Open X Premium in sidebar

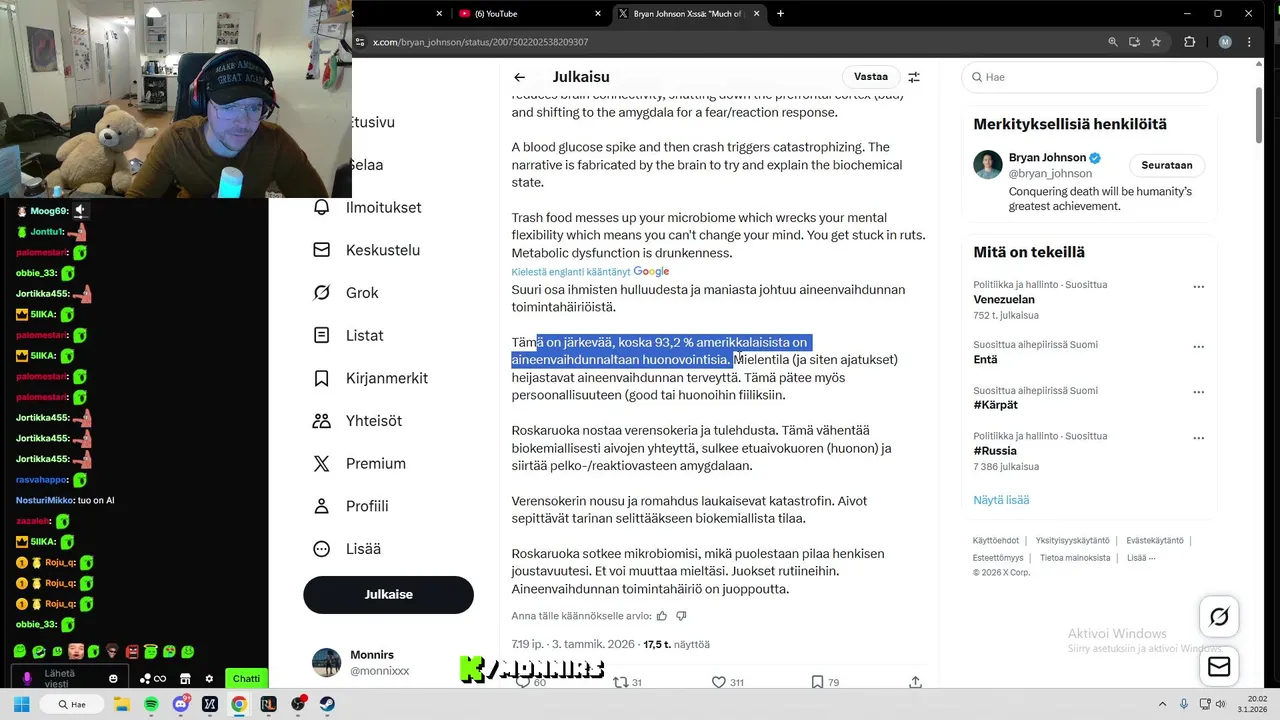pyautogui.click(x=361, y=463)
